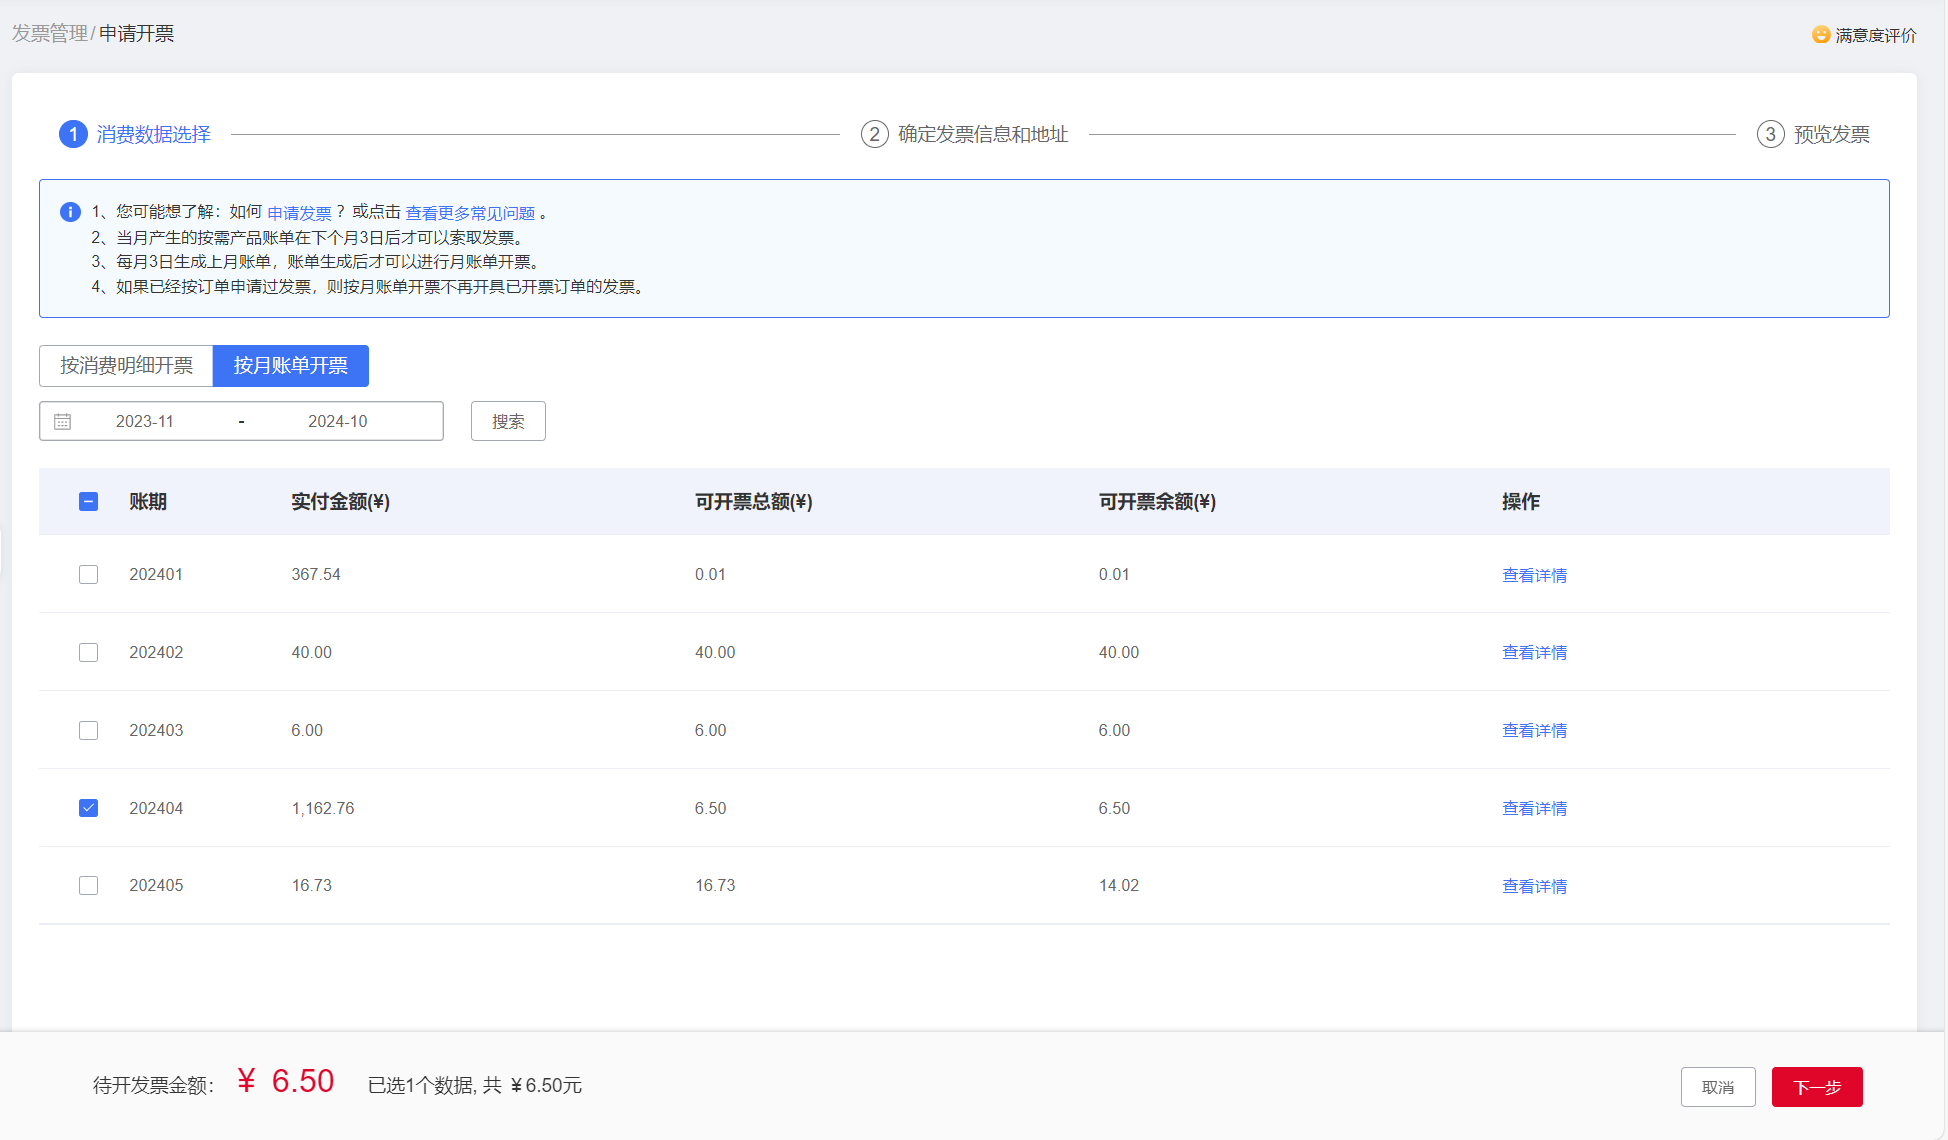This screenshot has height=1140, width=1948.
Task: Cancel with the 取消 button
Action: [x=1717, y=1087]
